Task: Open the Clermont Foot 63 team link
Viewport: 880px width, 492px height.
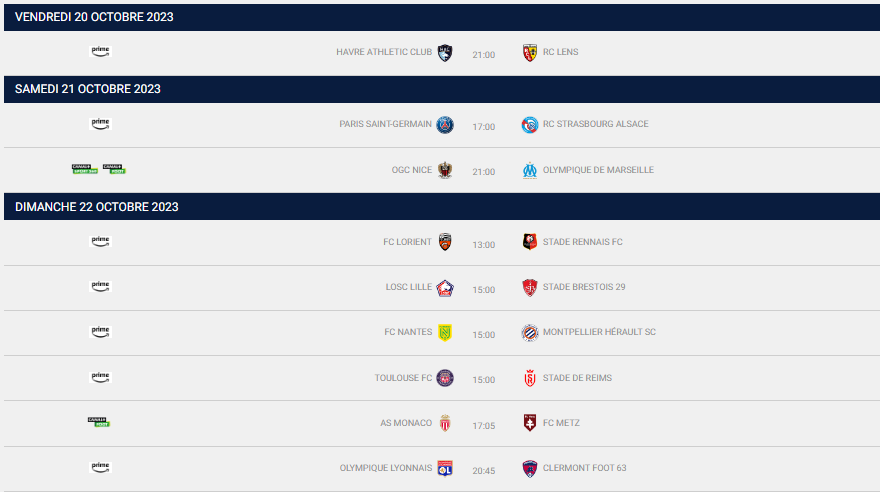Action: tap(584, 468)
